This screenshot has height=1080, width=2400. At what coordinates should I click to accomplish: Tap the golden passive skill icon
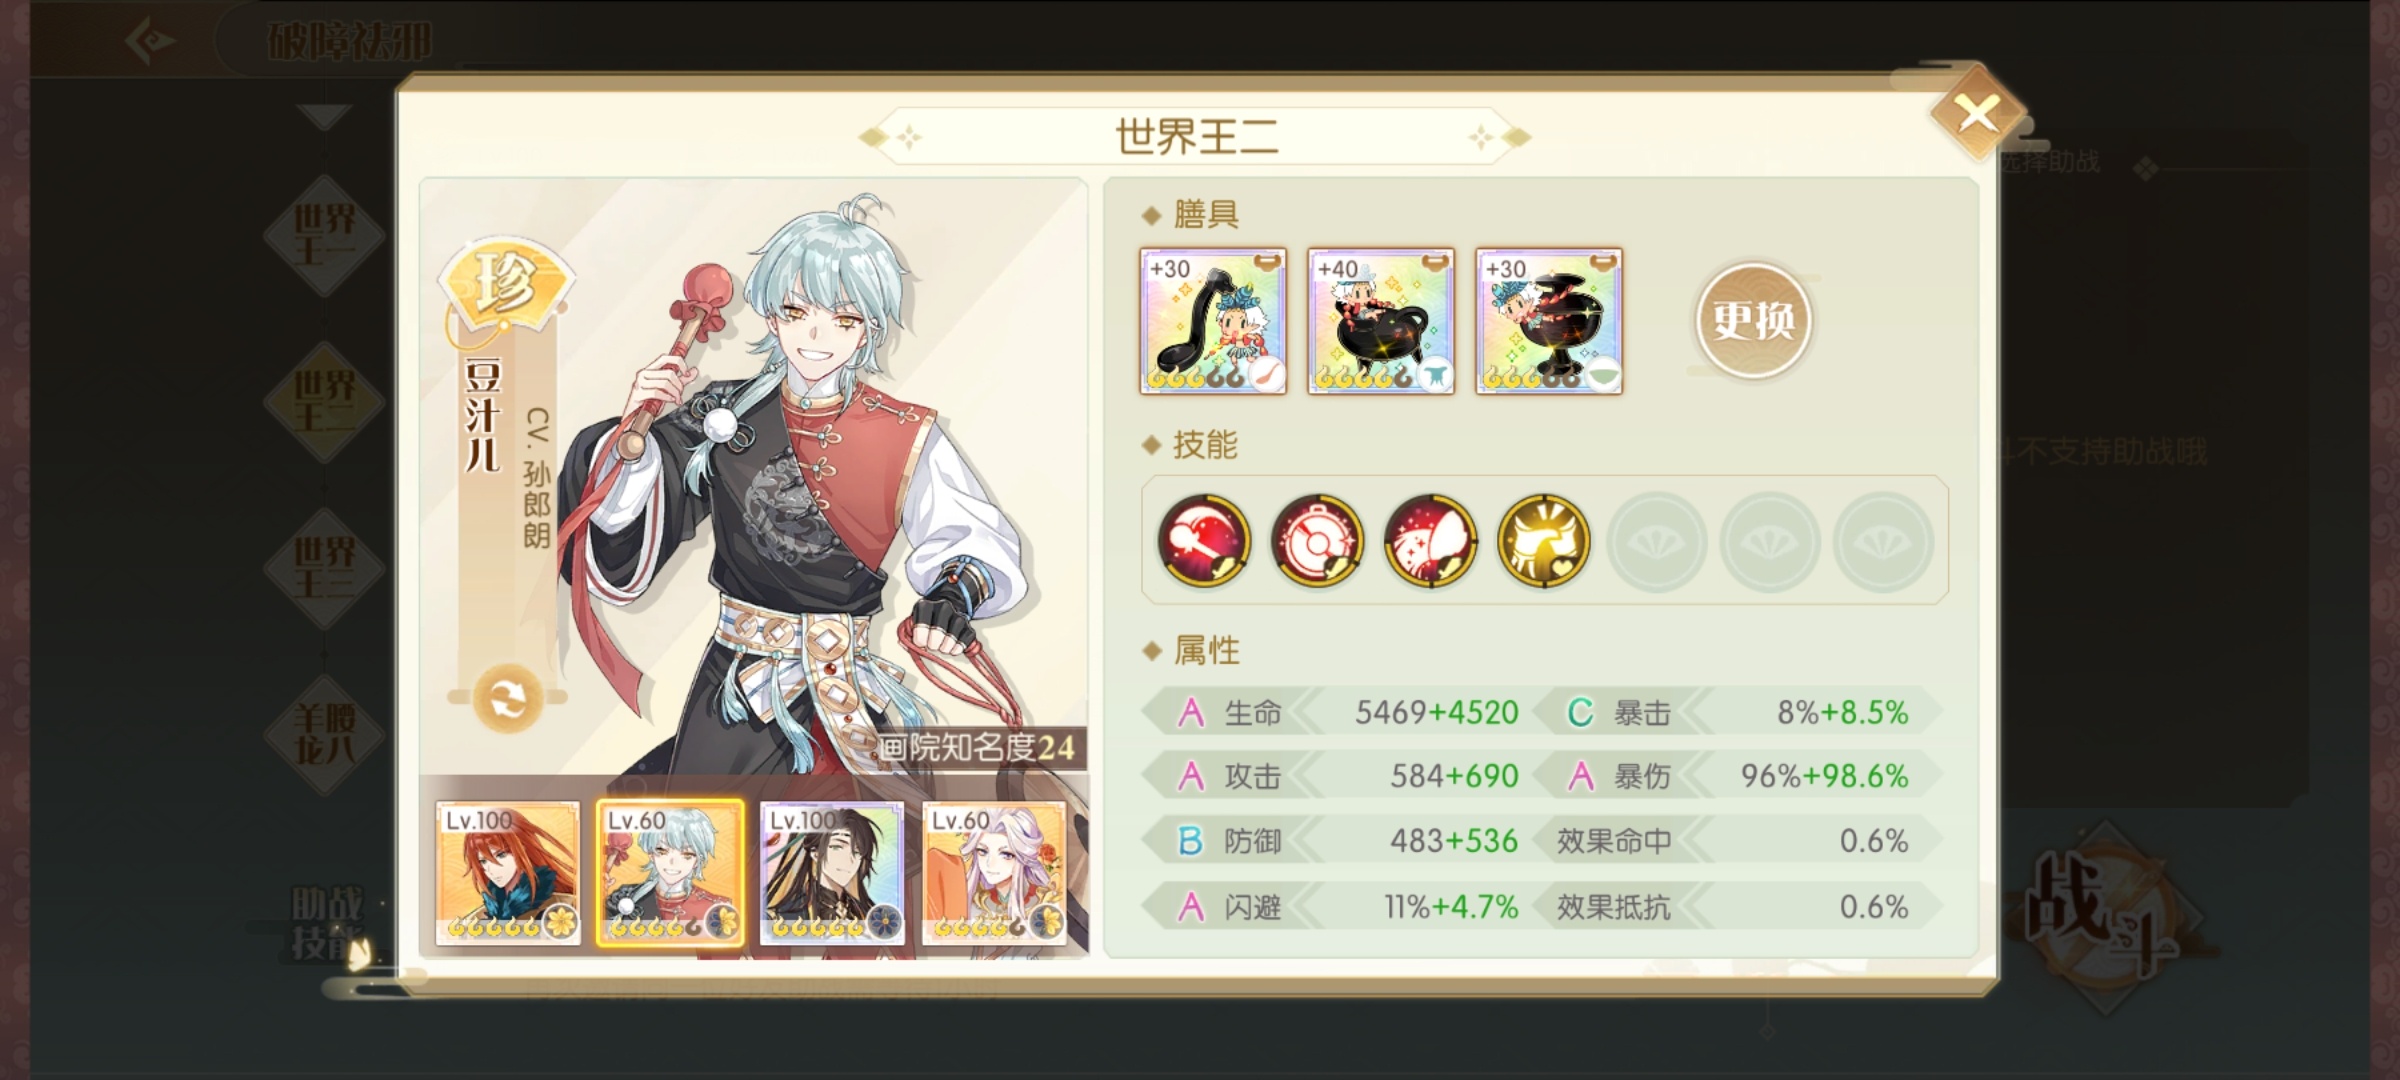[1543, 540]
